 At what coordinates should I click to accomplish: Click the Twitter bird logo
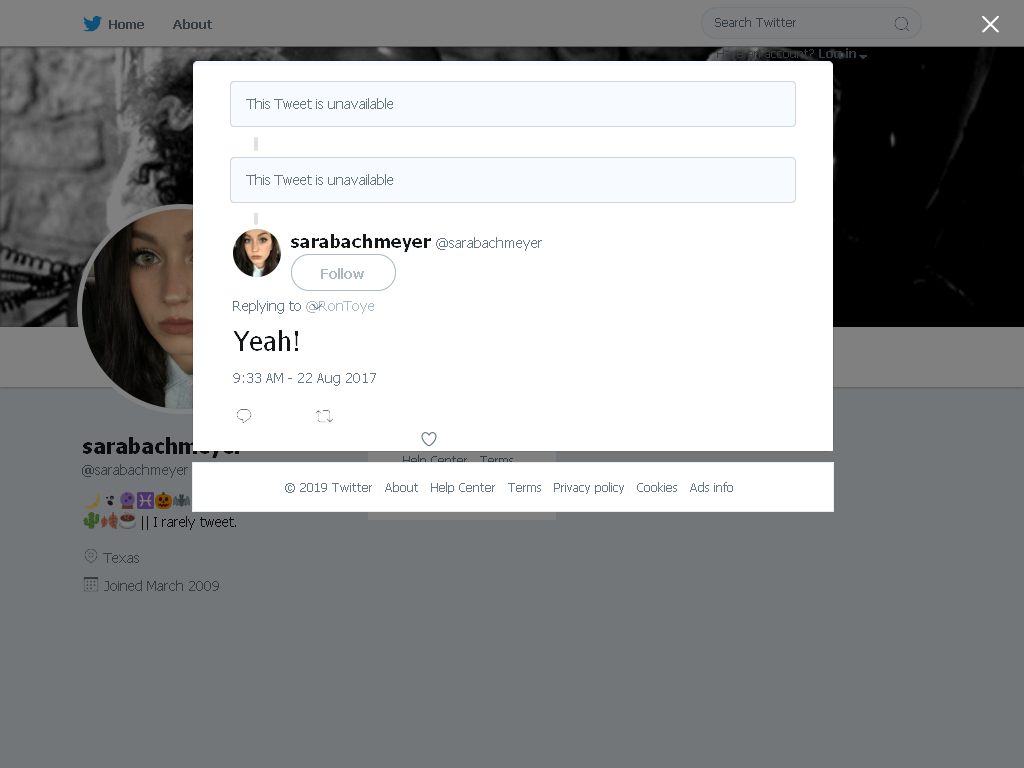point(92,24)
